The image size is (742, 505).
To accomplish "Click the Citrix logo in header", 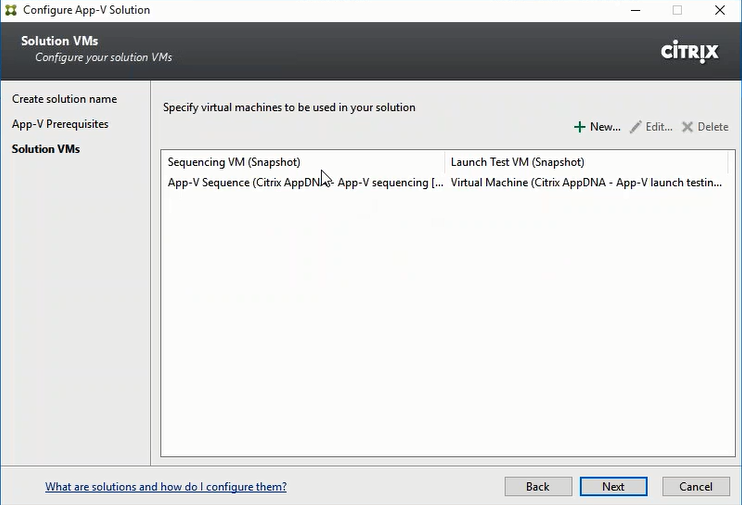I will (689, 51).
